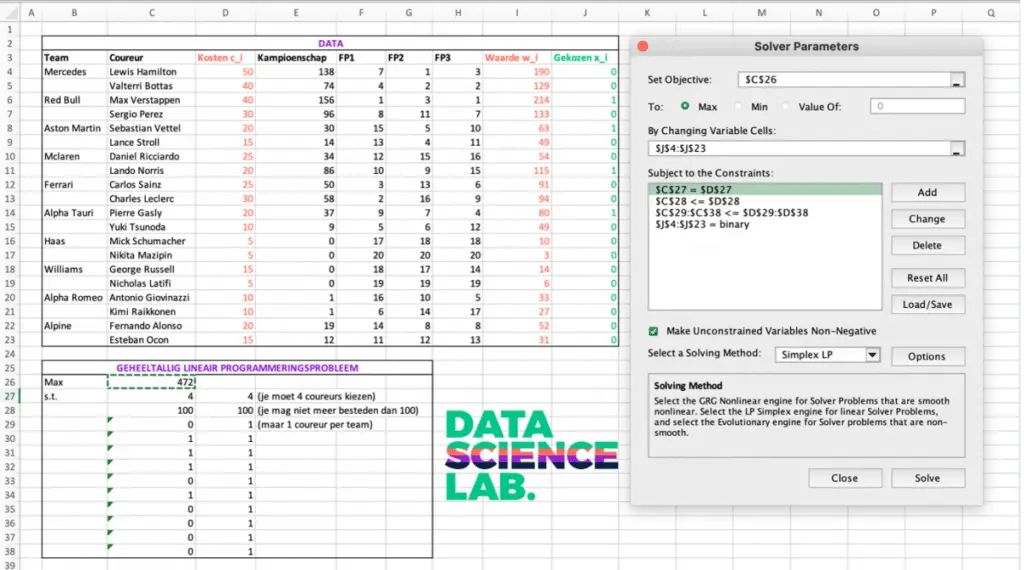Click the Changing Variable Cells range selector icon
Screen dimensions: 1024x570
(957, 149)
